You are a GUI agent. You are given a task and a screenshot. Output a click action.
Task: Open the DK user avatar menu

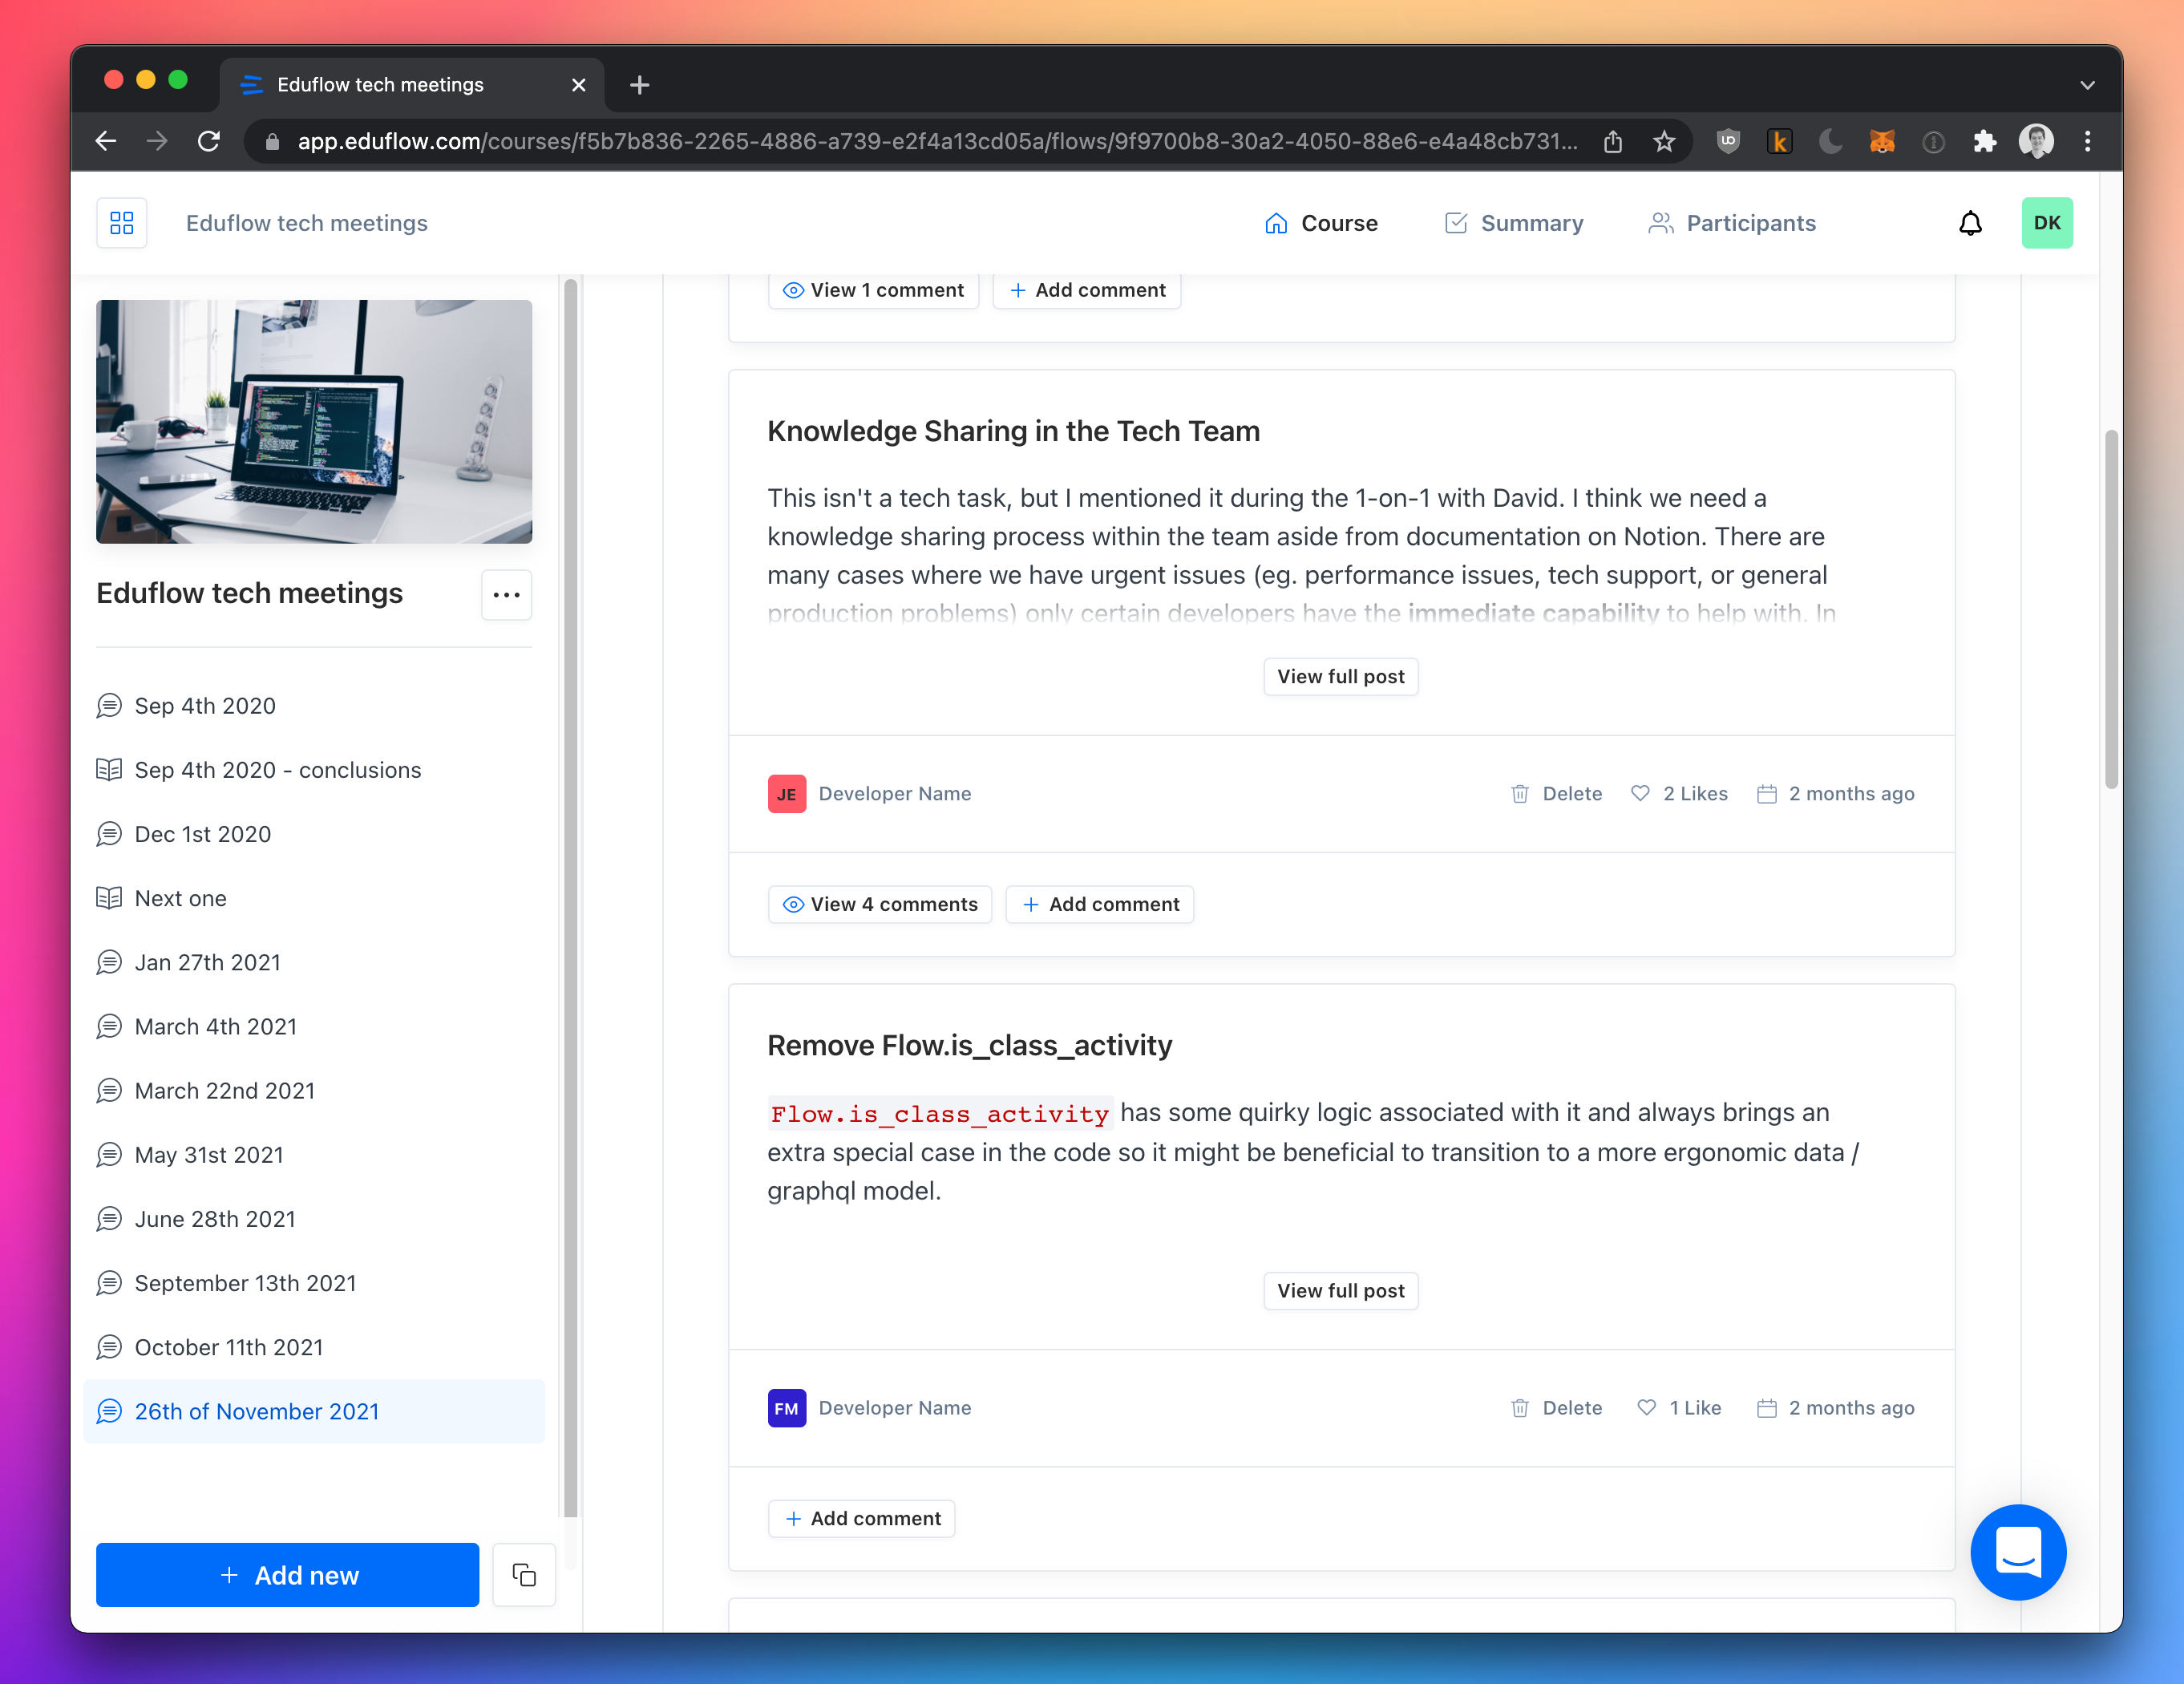(x=2046, y=223)
